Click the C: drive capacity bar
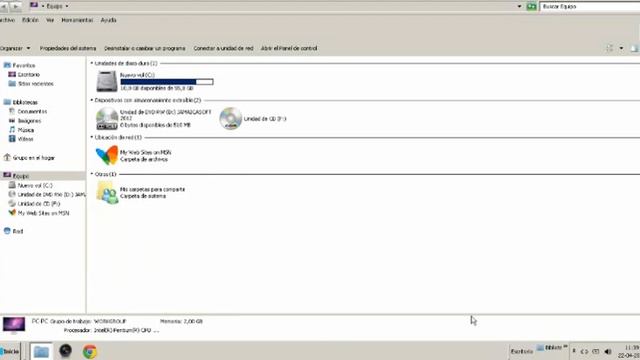Viewport: 640px width, 360px height. [167, 82]
